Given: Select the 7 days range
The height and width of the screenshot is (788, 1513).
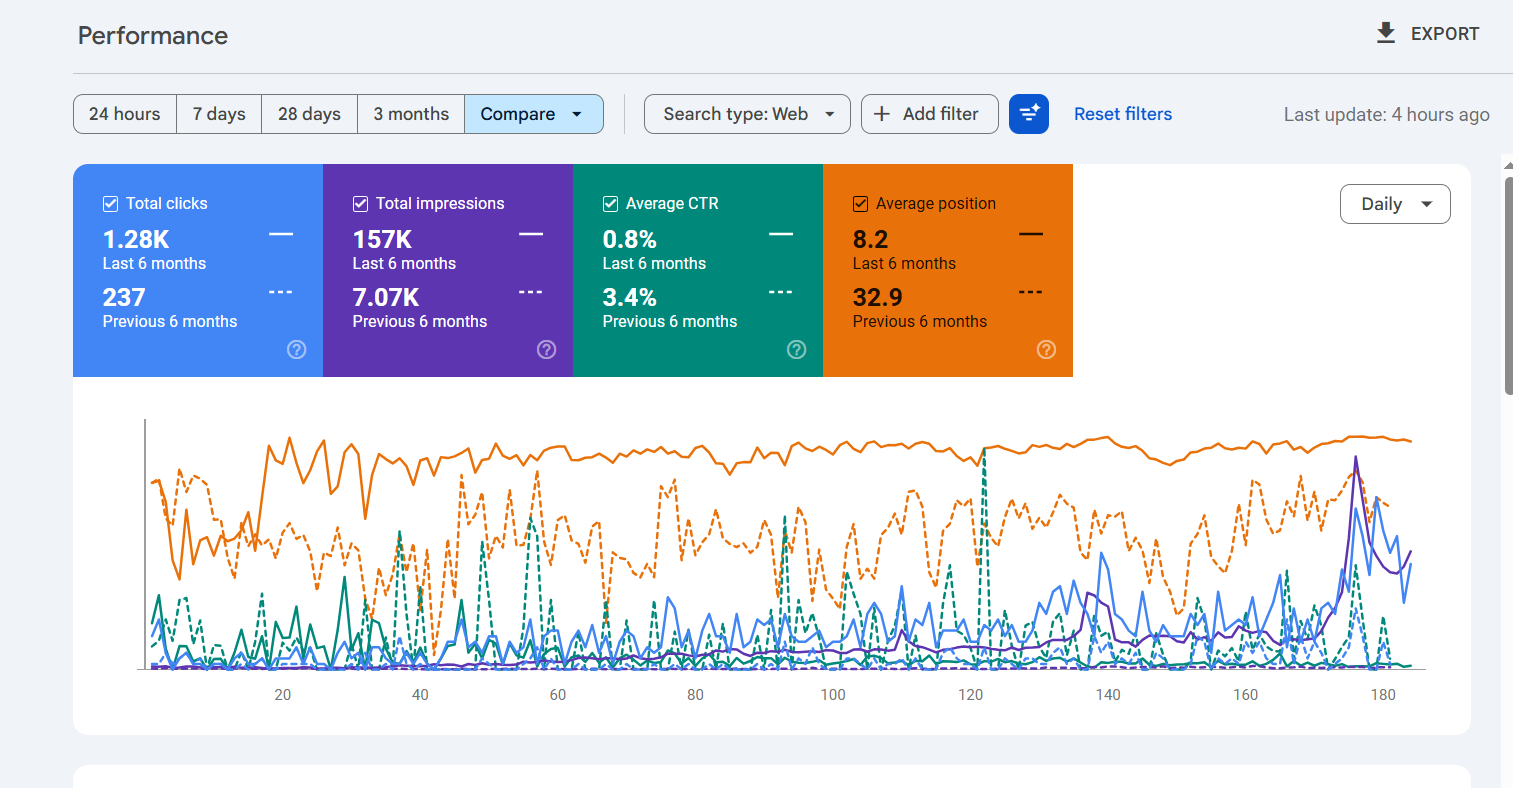Looking at the screenshot, I should [x=219, y=114].
